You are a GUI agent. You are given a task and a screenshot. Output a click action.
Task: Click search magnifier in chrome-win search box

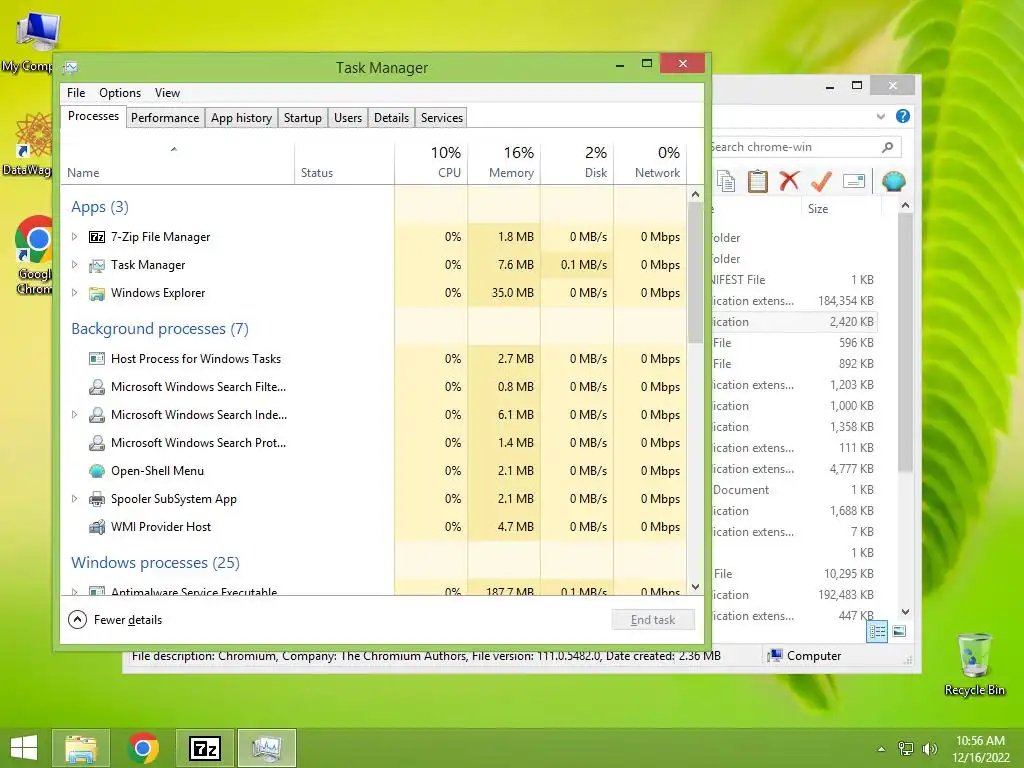point(888,147)
